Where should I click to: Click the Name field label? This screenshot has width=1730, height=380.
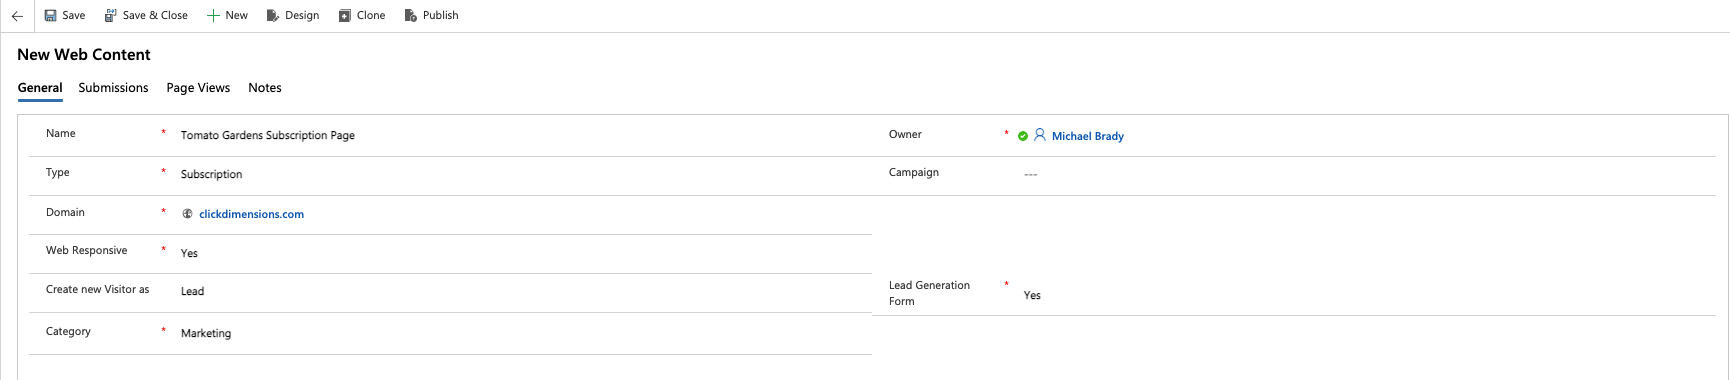pyautogui.click(x=61, y=133)
